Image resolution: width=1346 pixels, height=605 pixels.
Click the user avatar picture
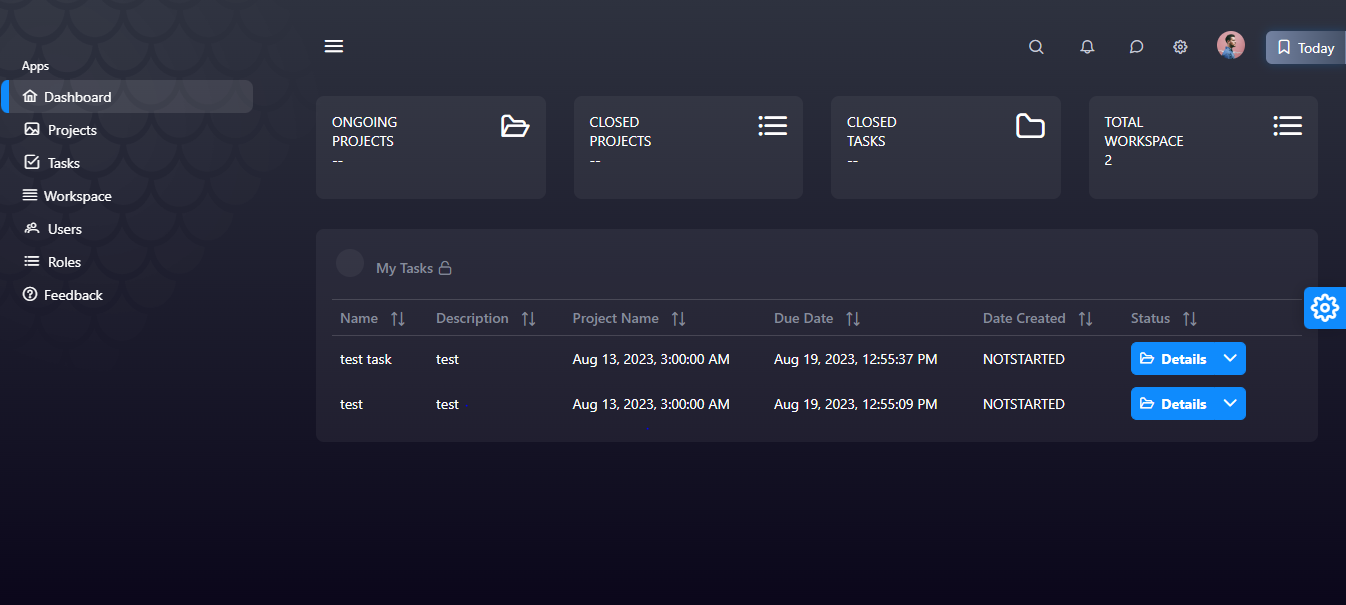tap(1230, 46)
